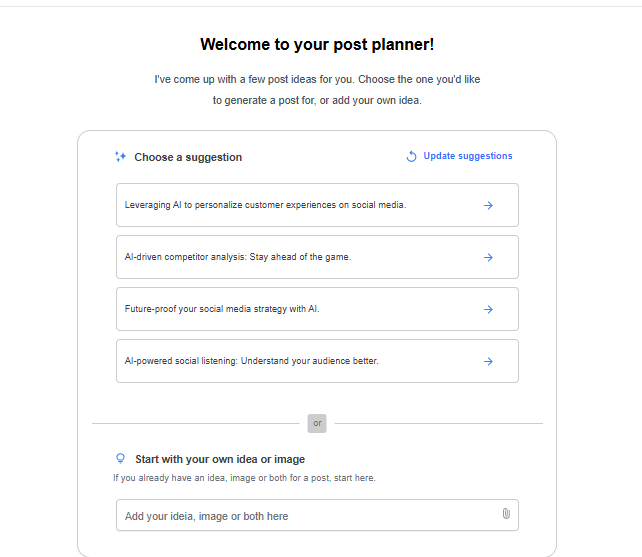Click the hint text about starting with an idea
This screenshot has width=642, height=557.
[x=244, y=478]
